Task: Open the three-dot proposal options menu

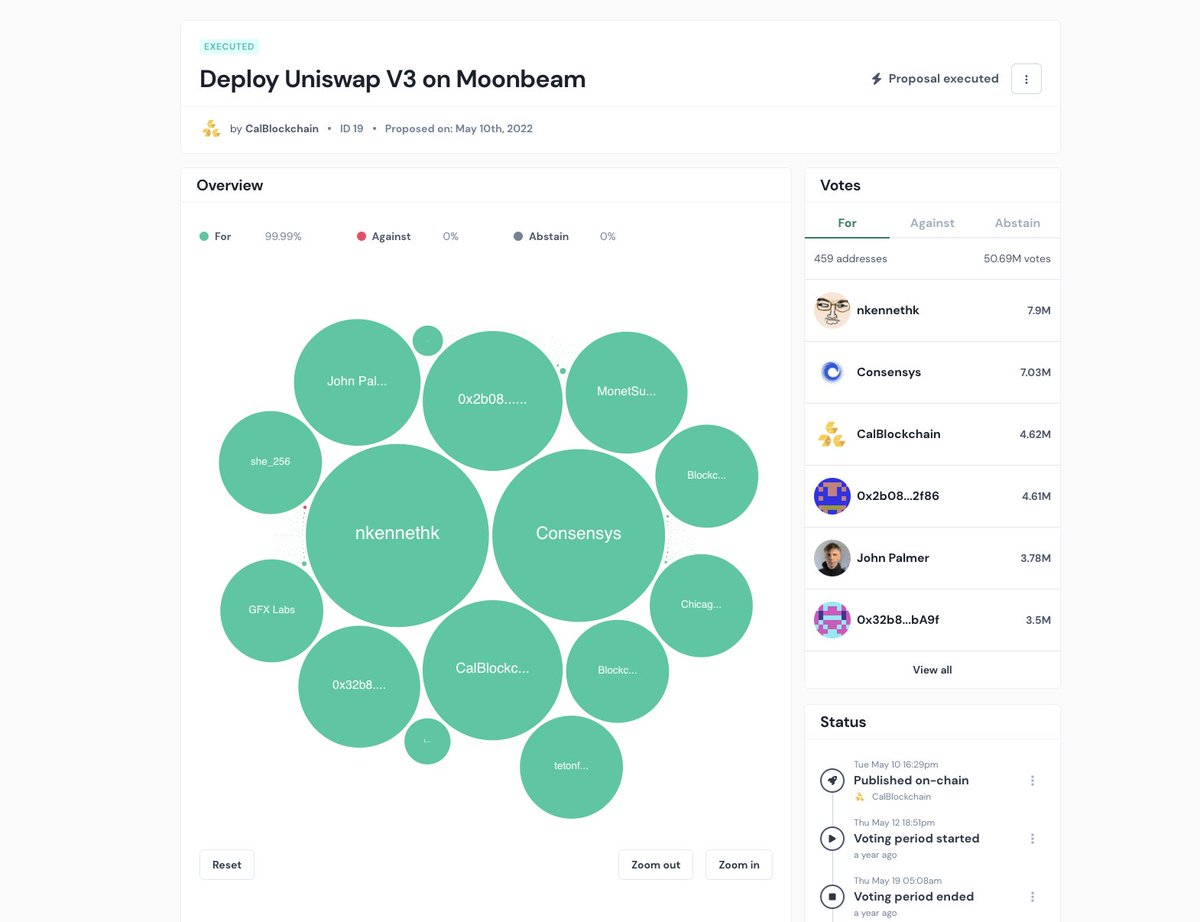Action: (1026, 79)
